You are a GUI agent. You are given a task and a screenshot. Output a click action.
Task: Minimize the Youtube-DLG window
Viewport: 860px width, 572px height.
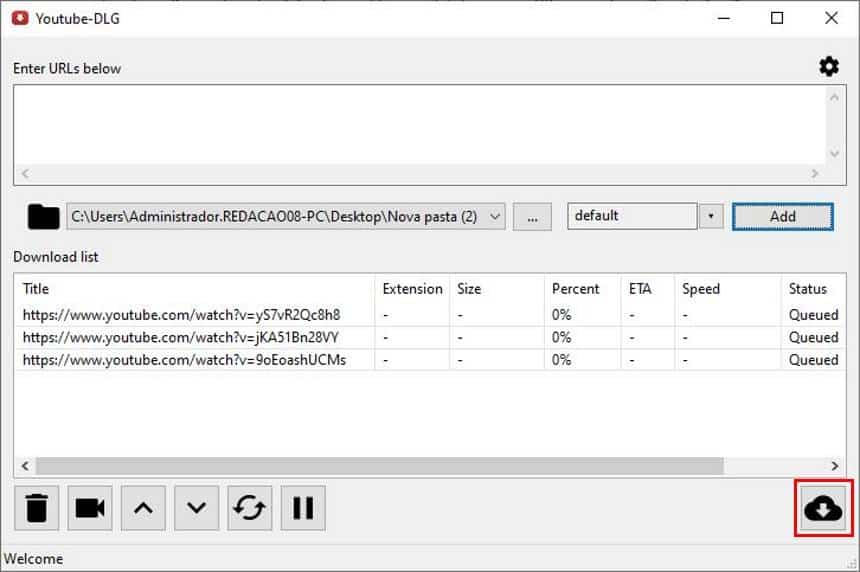point(724,18)
